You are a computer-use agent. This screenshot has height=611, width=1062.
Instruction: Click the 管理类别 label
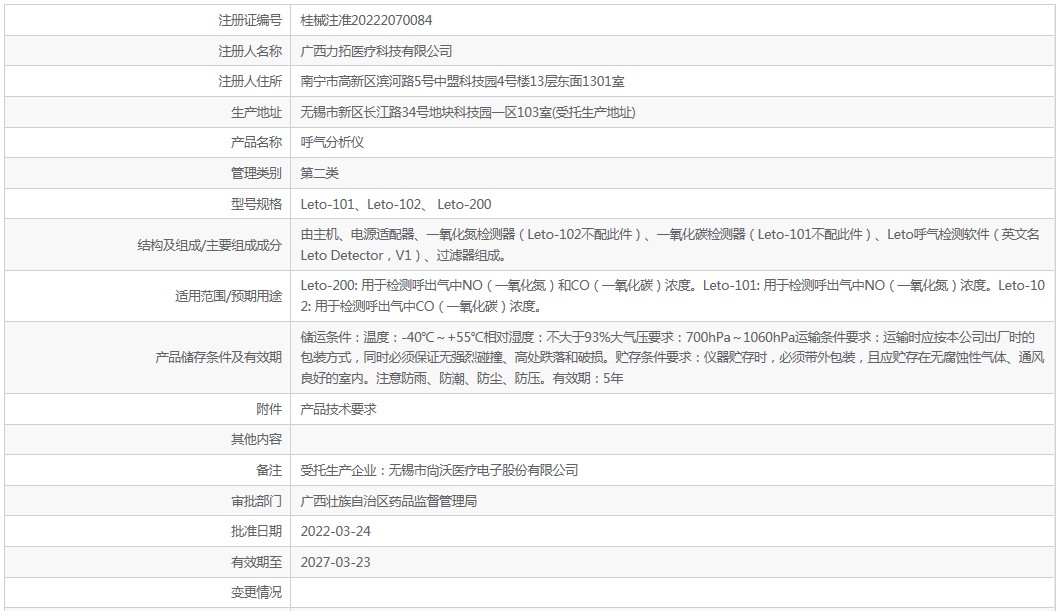(x=256, y=173)
